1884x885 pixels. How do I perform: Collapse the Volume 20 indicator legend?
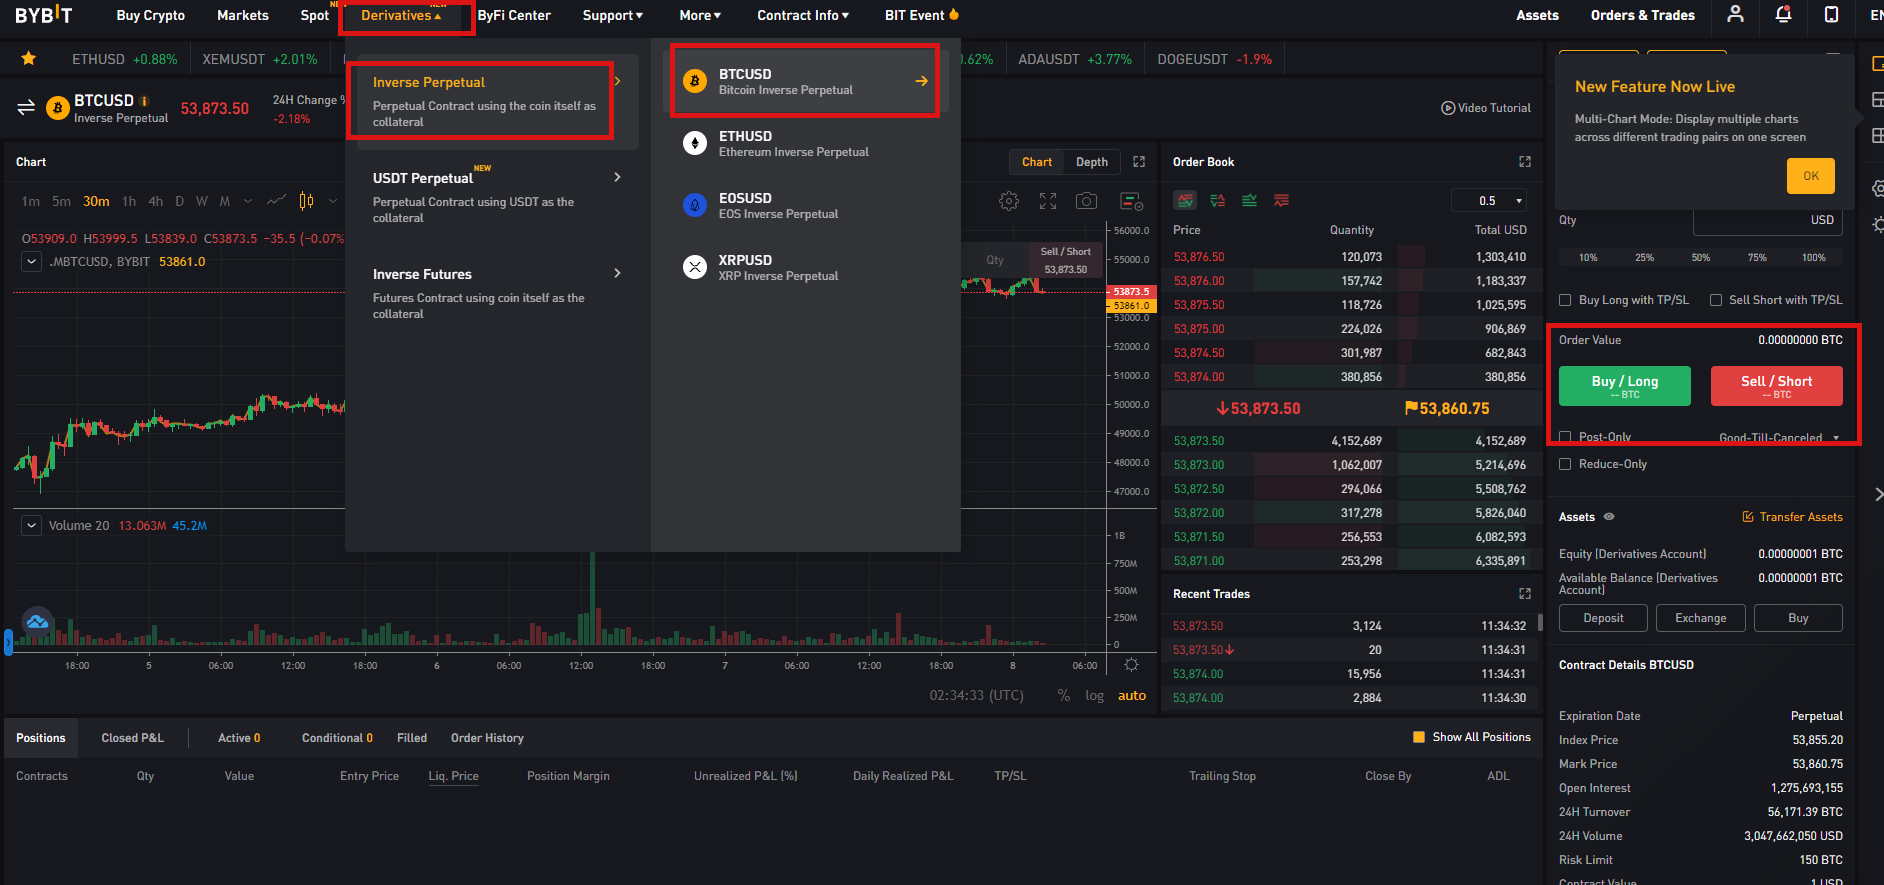click(x=32, y=525)
